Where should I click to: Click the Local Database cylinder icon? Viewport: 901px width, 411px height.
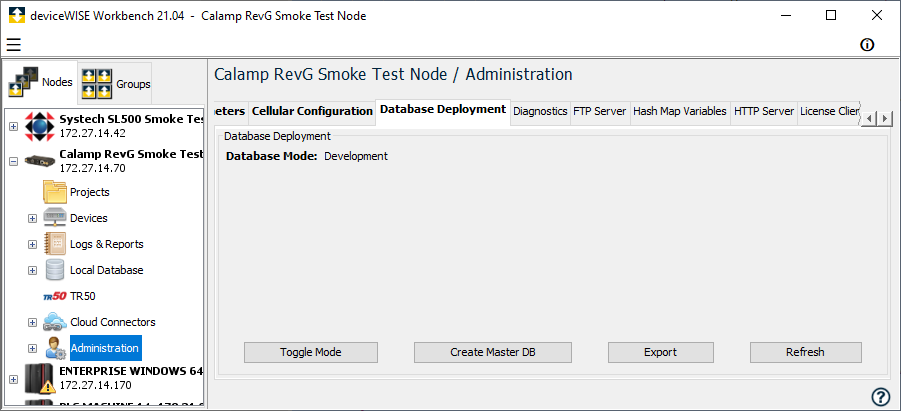pos(55,270)
